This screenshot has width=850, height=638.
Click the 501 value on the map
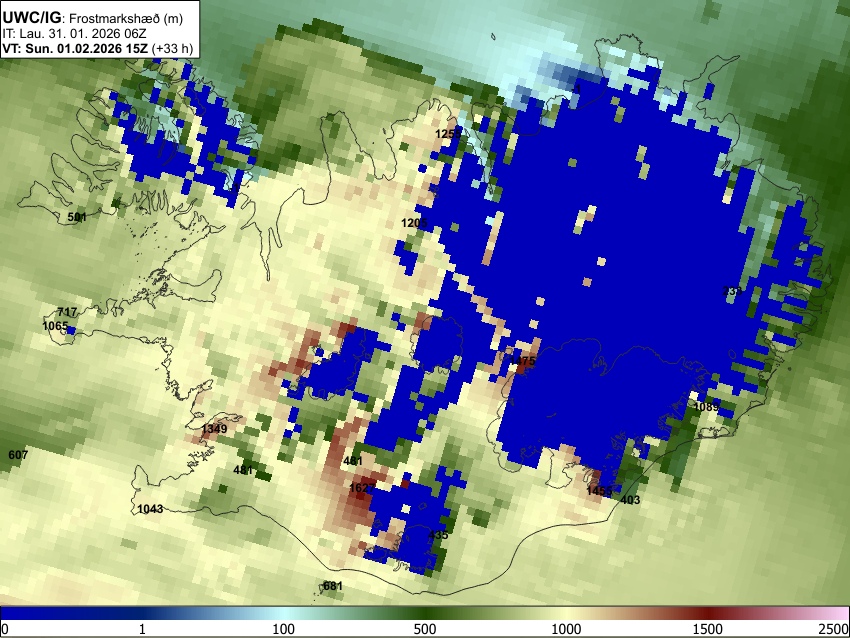[x=77, y=217]
